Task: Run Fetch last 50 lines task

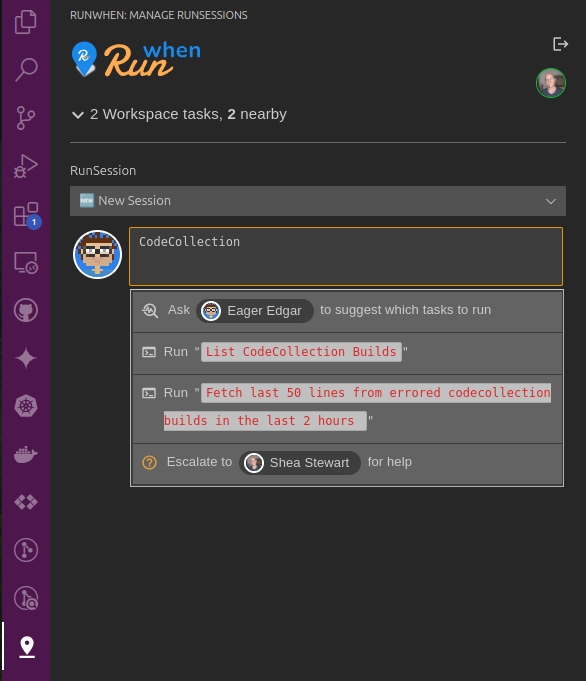Action: coord(347,408)
